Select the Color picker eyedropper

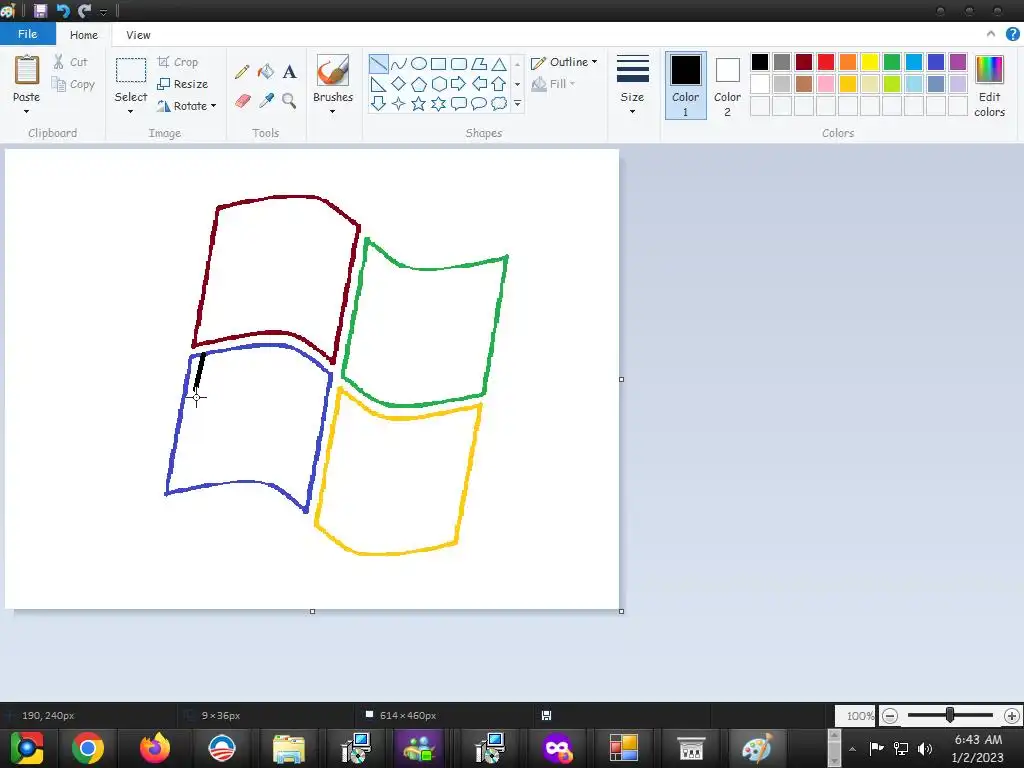coord(266,100)
